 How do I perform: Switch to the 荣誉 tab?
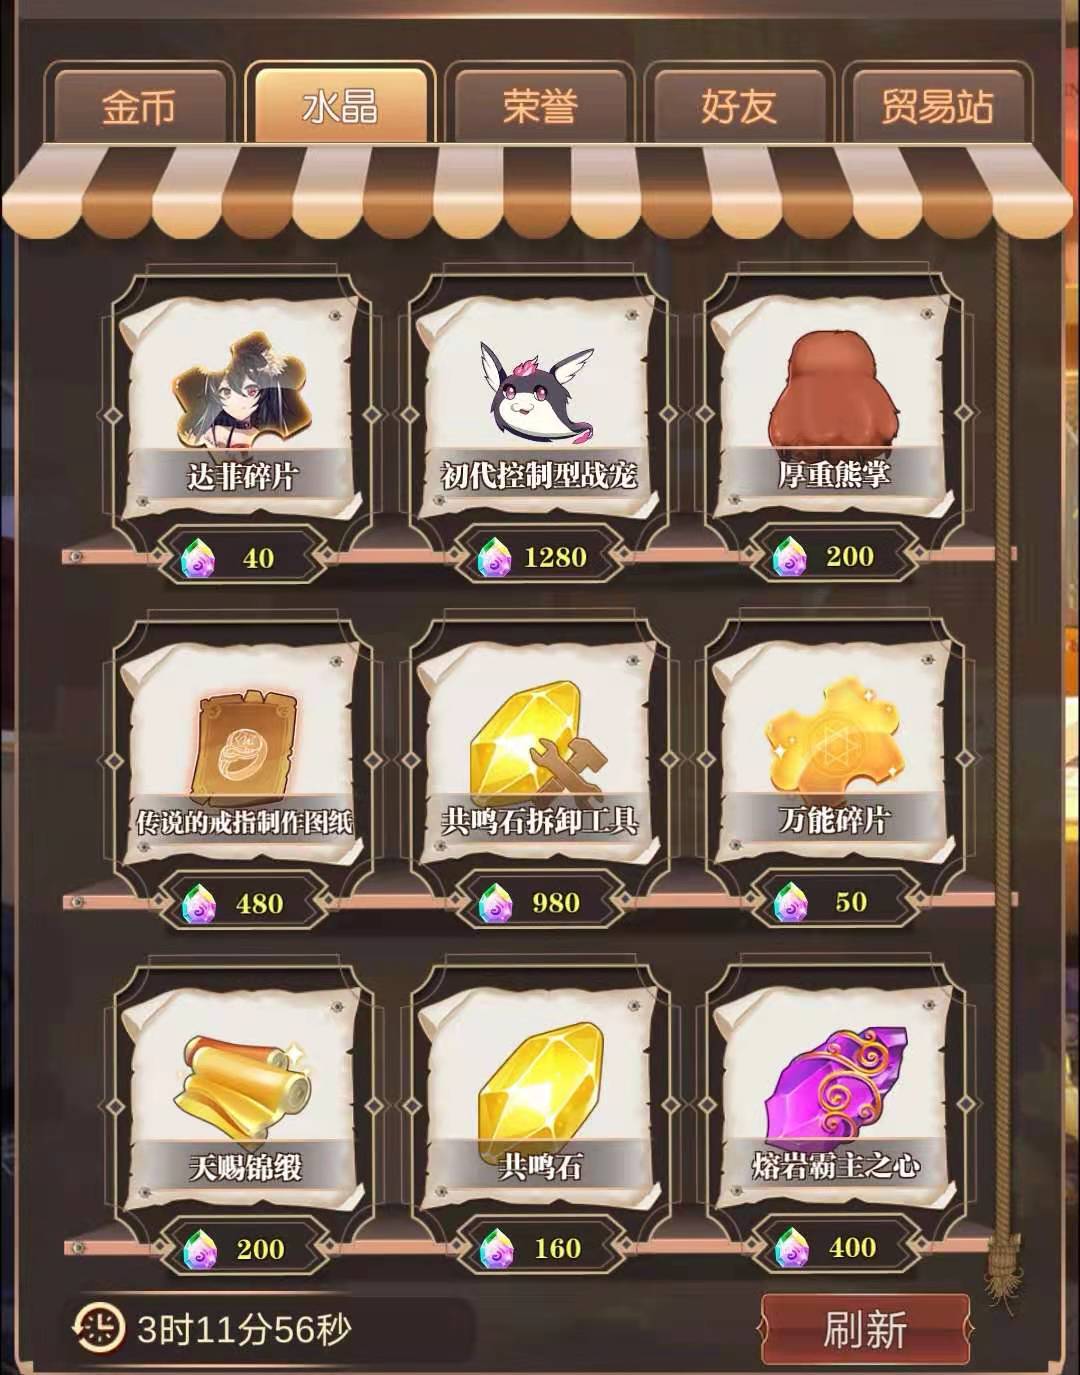pyautogui.click(x=540, y=104)
